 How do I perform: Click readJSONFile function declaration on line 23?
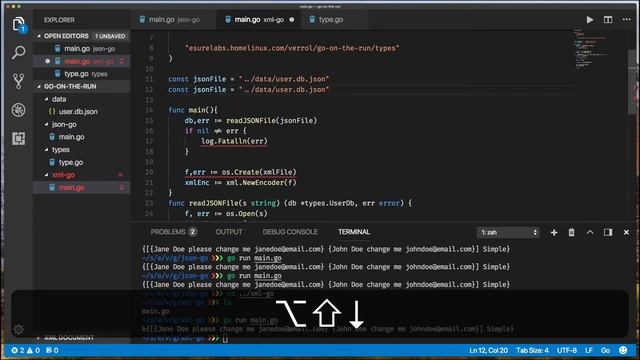[290, 203]
